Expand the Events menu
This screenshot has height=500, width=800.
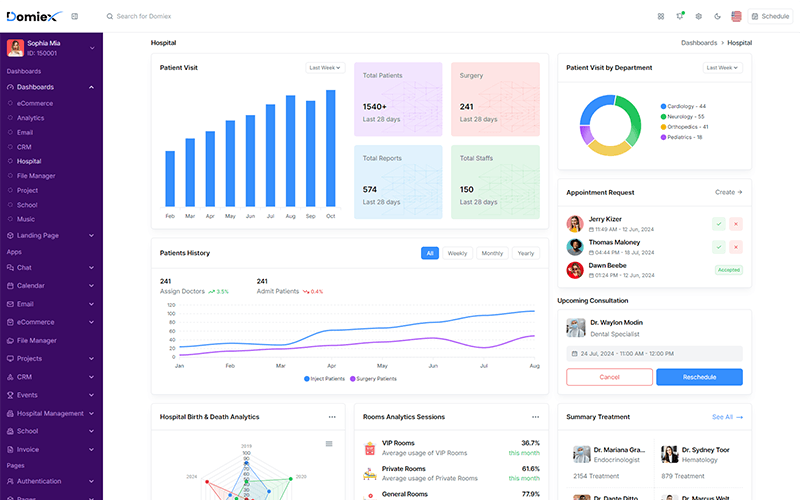pyautogui.click(x=51, y=395)
